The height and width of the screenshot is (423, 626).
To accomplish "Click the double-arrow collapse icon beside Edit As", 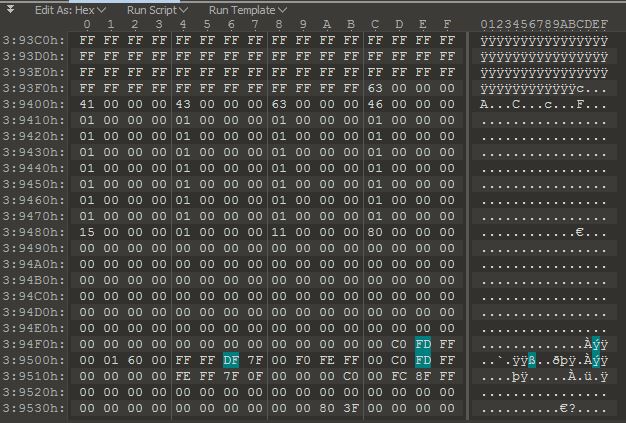I will (11, 10).
